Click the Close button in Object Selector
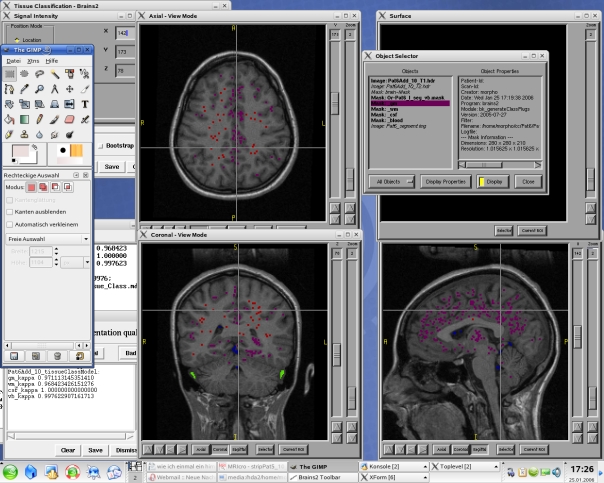The height and width of the screenshot is (483, 604). (x=529, y=181)
